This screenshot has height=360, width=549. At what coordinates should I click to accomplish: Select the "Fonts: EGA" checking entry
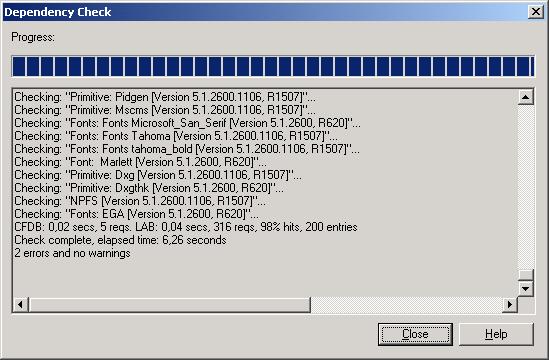pos(137,214)
